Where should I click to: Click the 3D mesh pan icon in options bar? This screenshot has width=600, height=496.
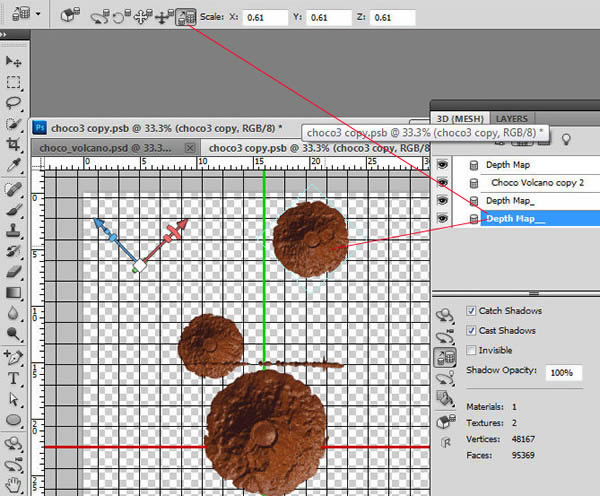click(x=143, y=17)
